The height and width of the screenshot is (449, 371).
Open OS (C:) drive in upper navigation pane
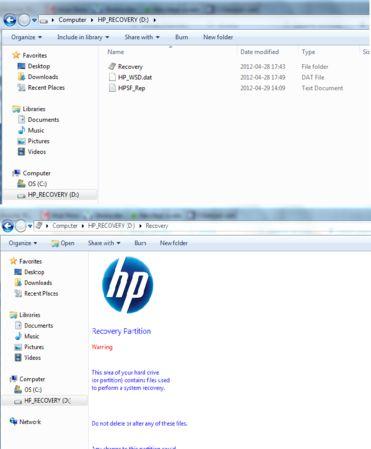point(37,184)
